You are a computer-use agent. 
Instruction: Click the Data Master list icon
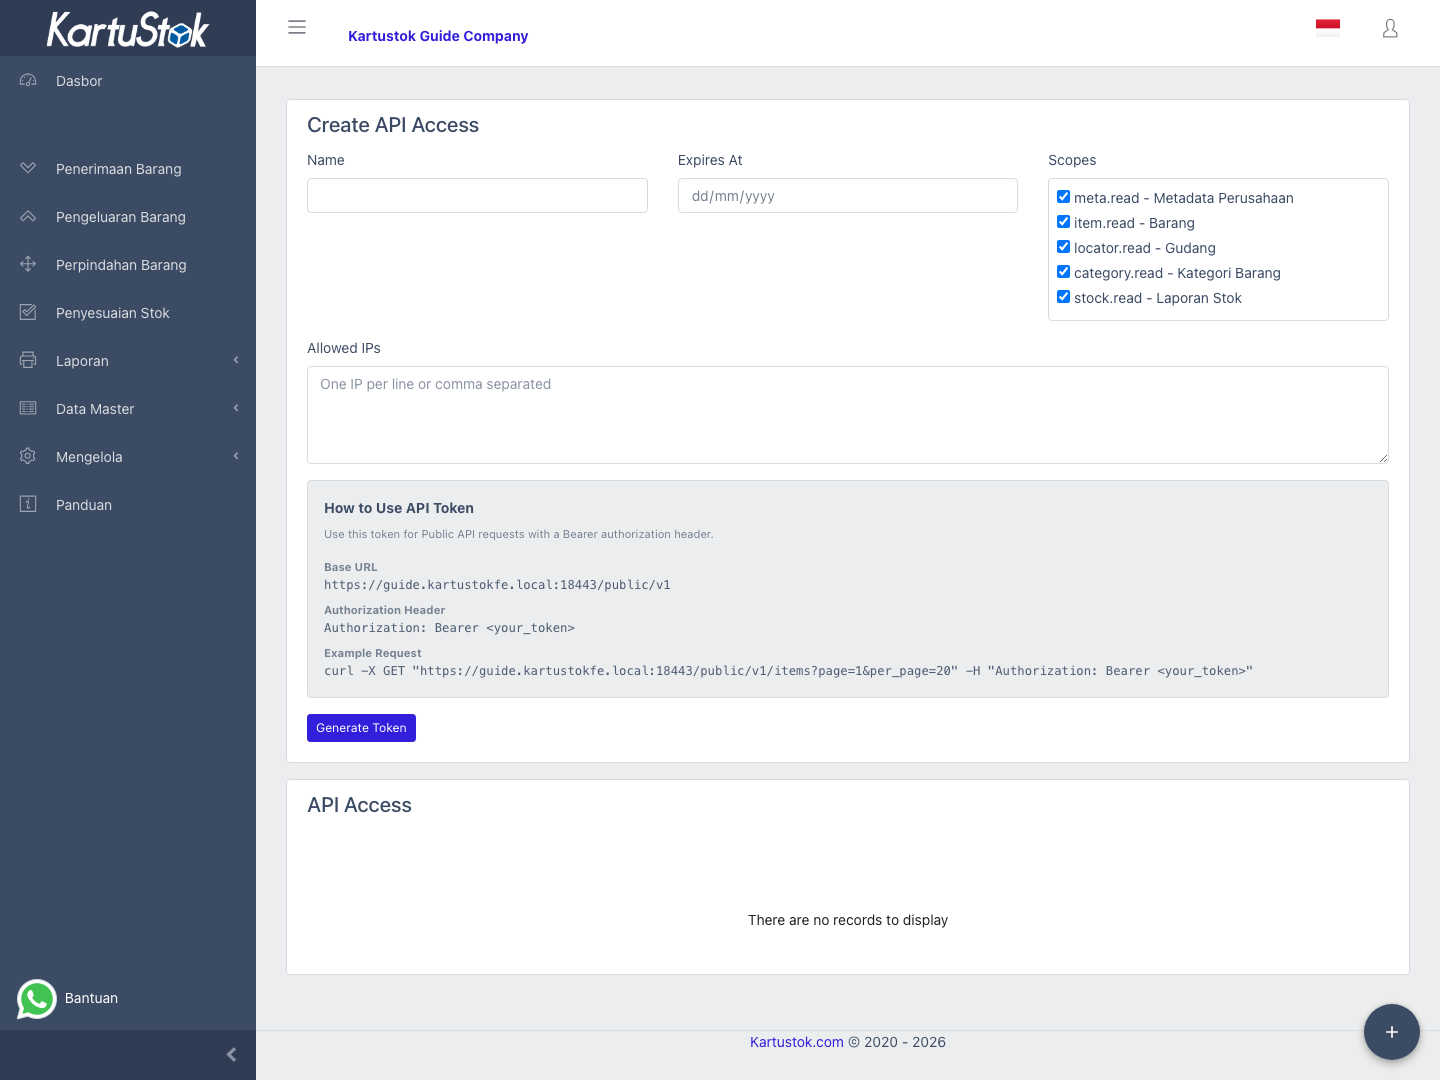(28, 408)
